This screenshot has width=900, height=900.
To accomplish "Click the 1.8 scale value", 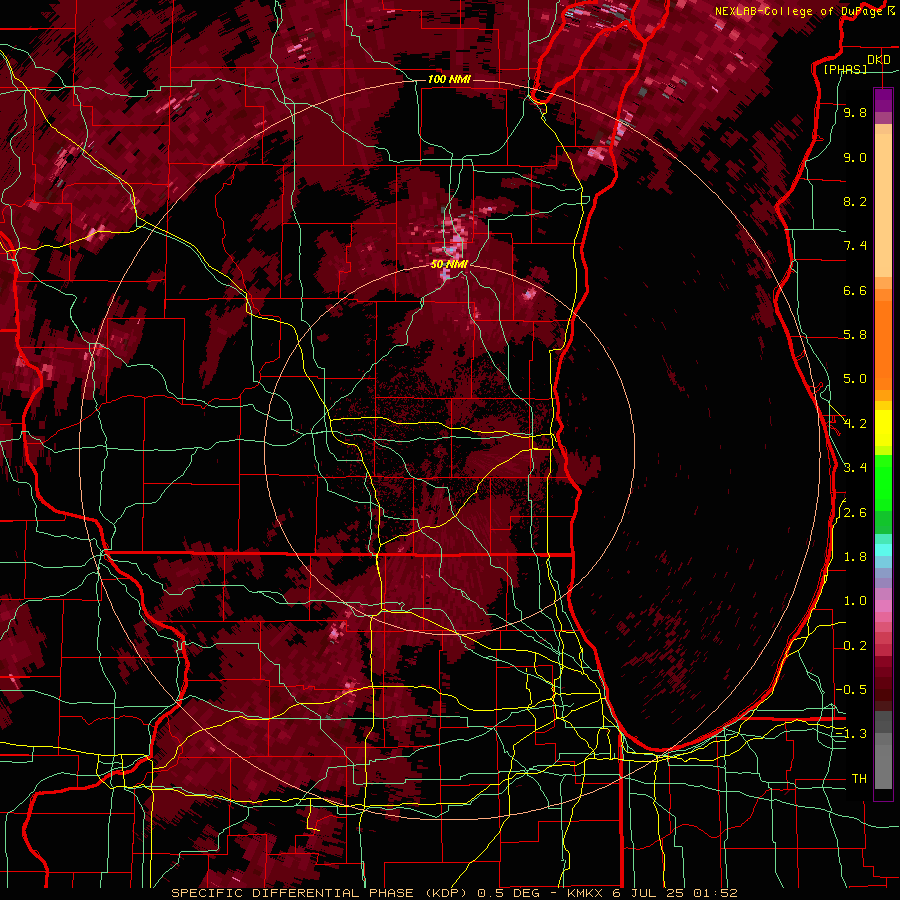I will (x=855, y=557).
